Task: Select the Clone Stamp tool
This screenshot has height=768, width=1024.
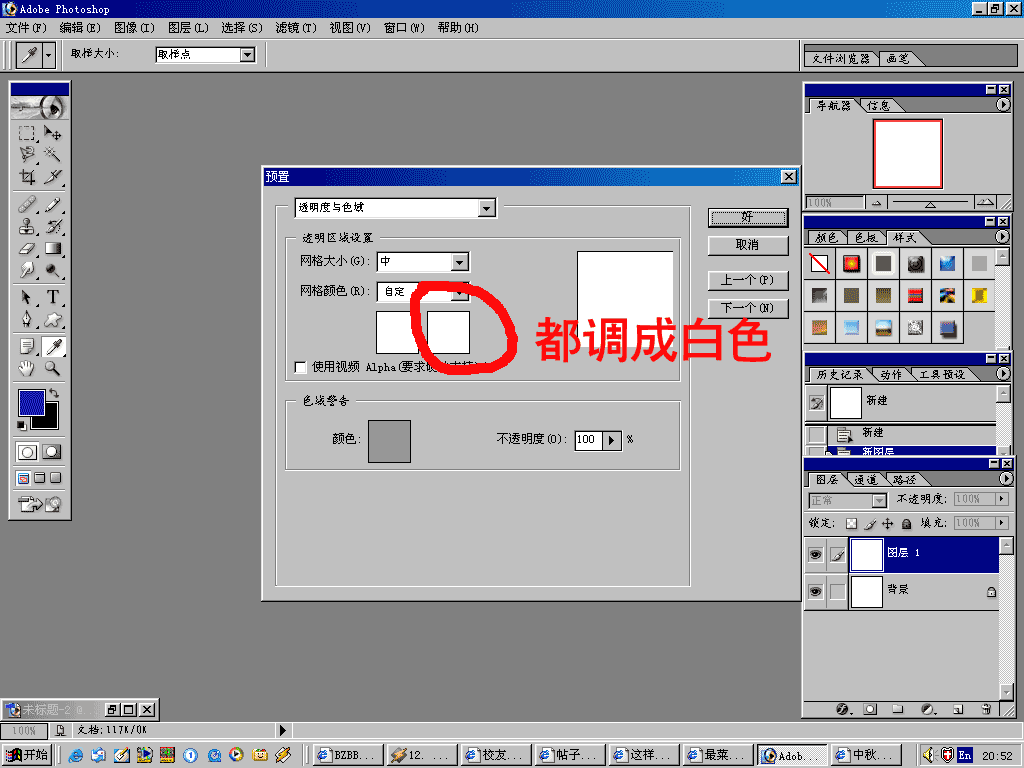Action: coord(27,226)
